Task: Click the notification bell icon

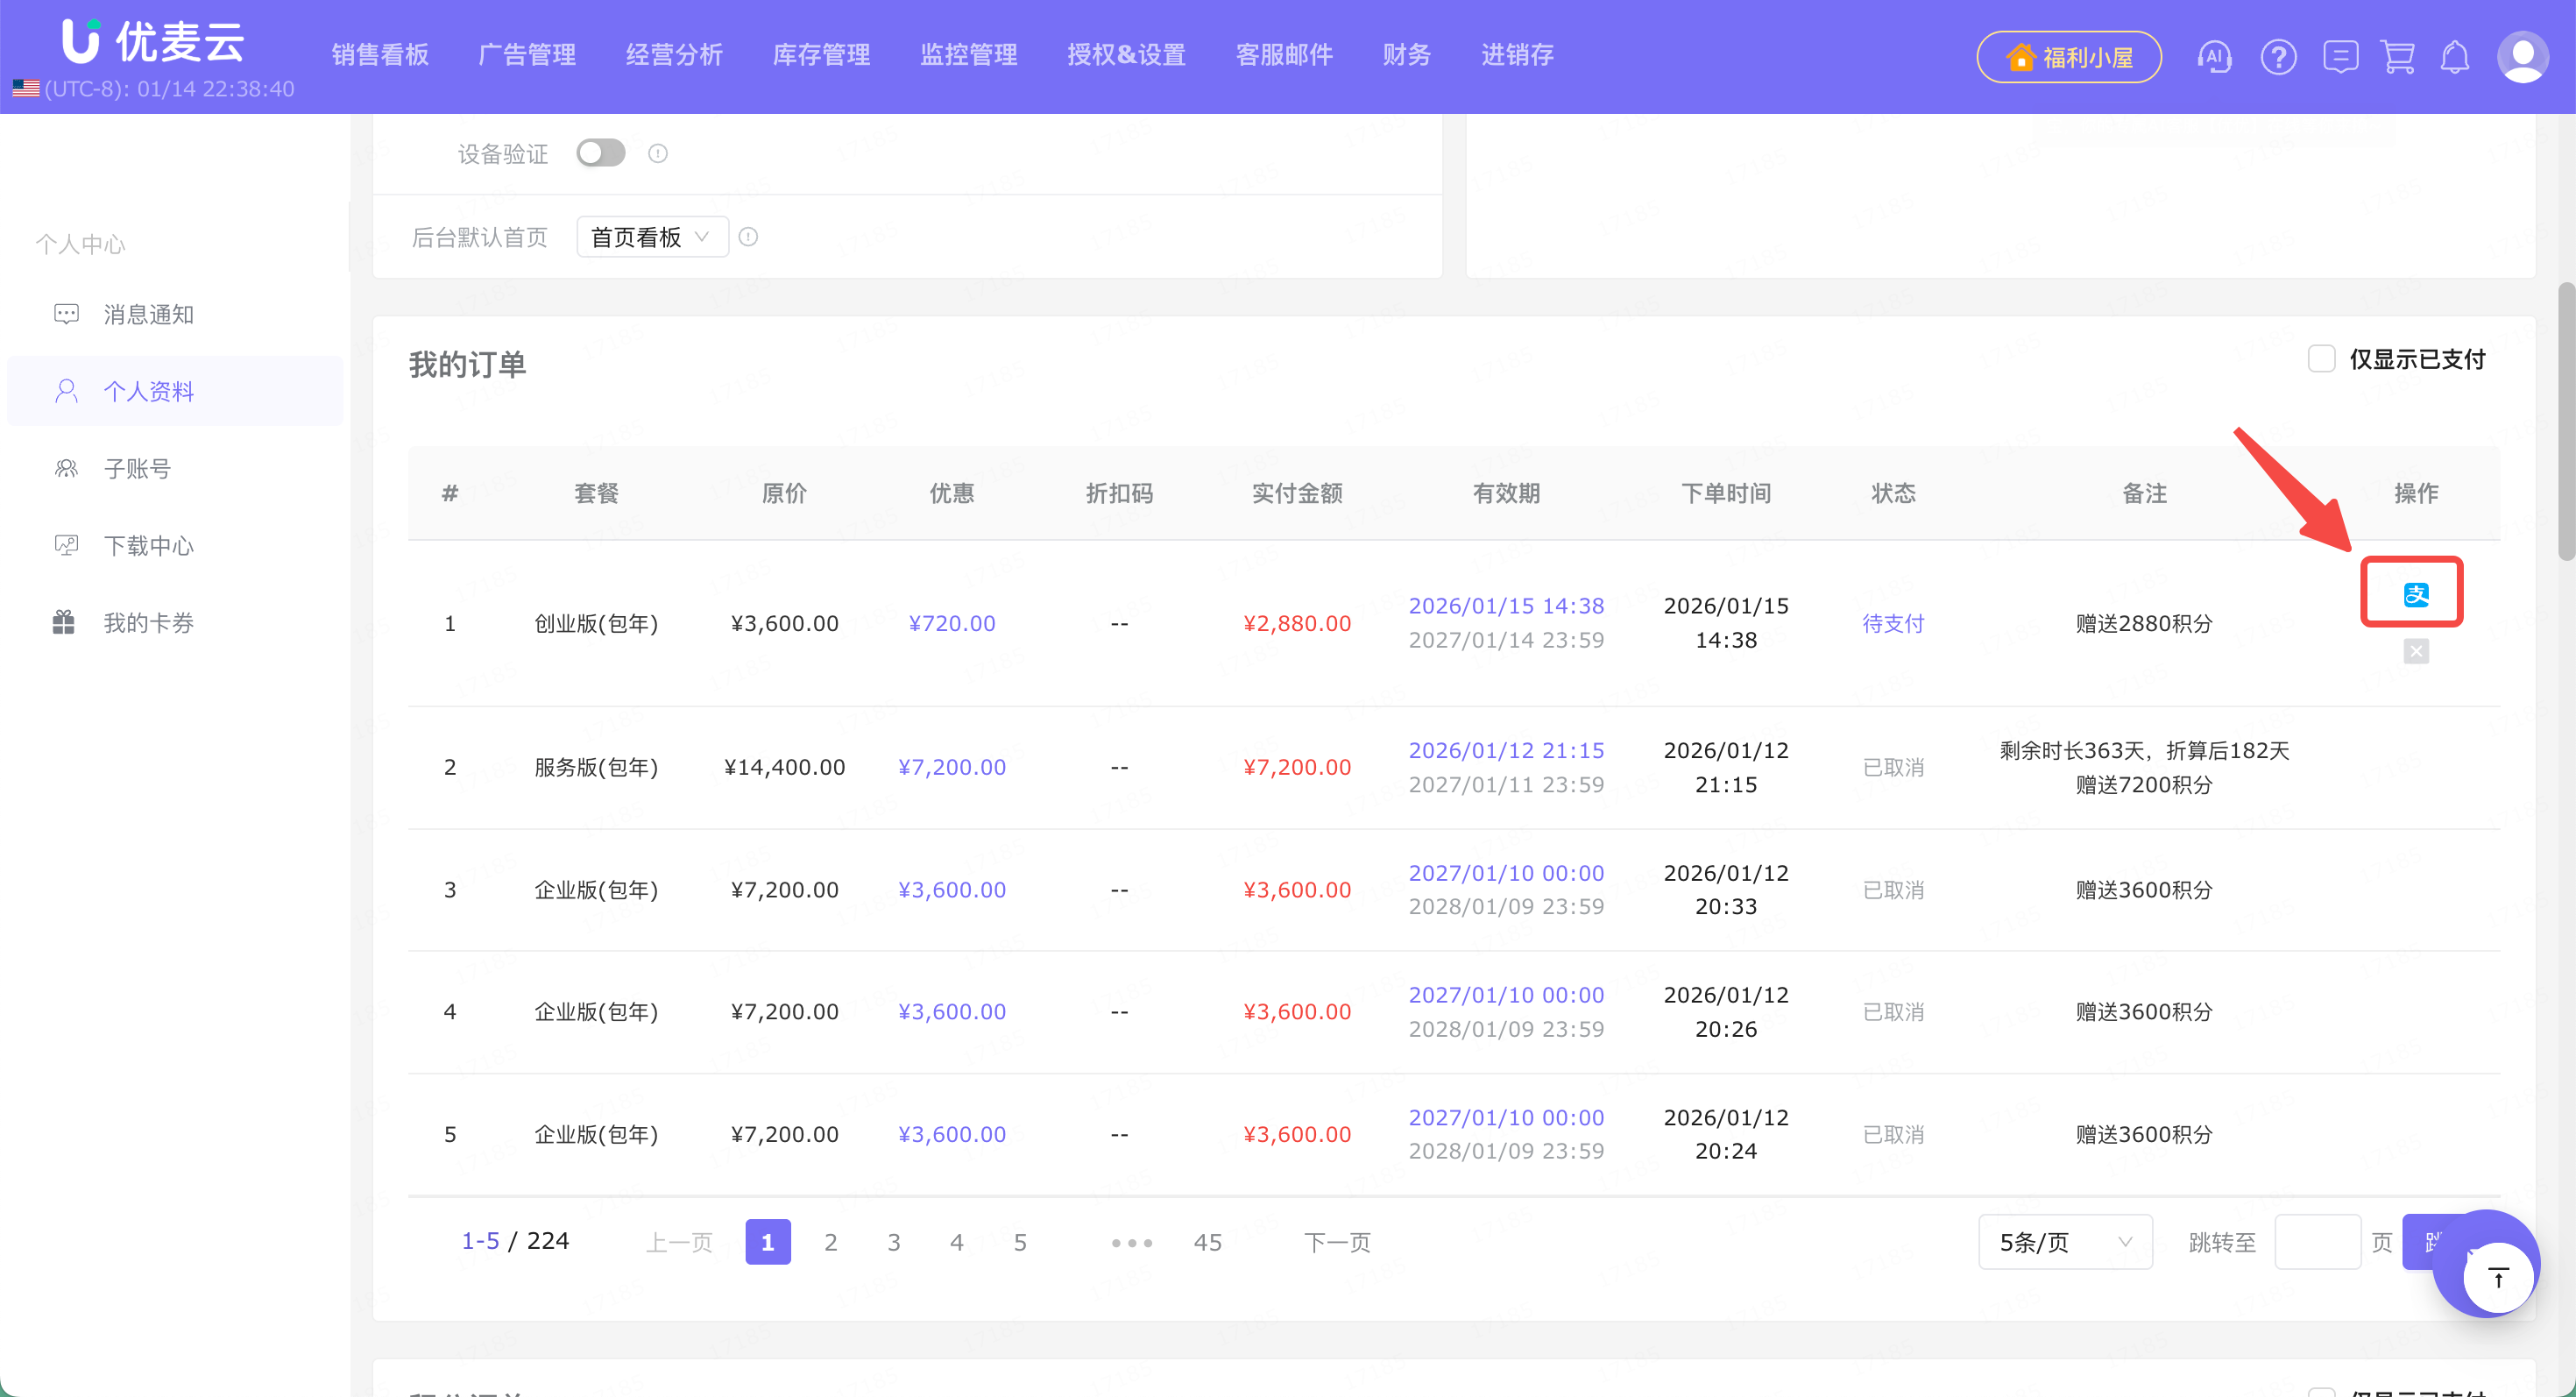Action: click(2454, 57)
